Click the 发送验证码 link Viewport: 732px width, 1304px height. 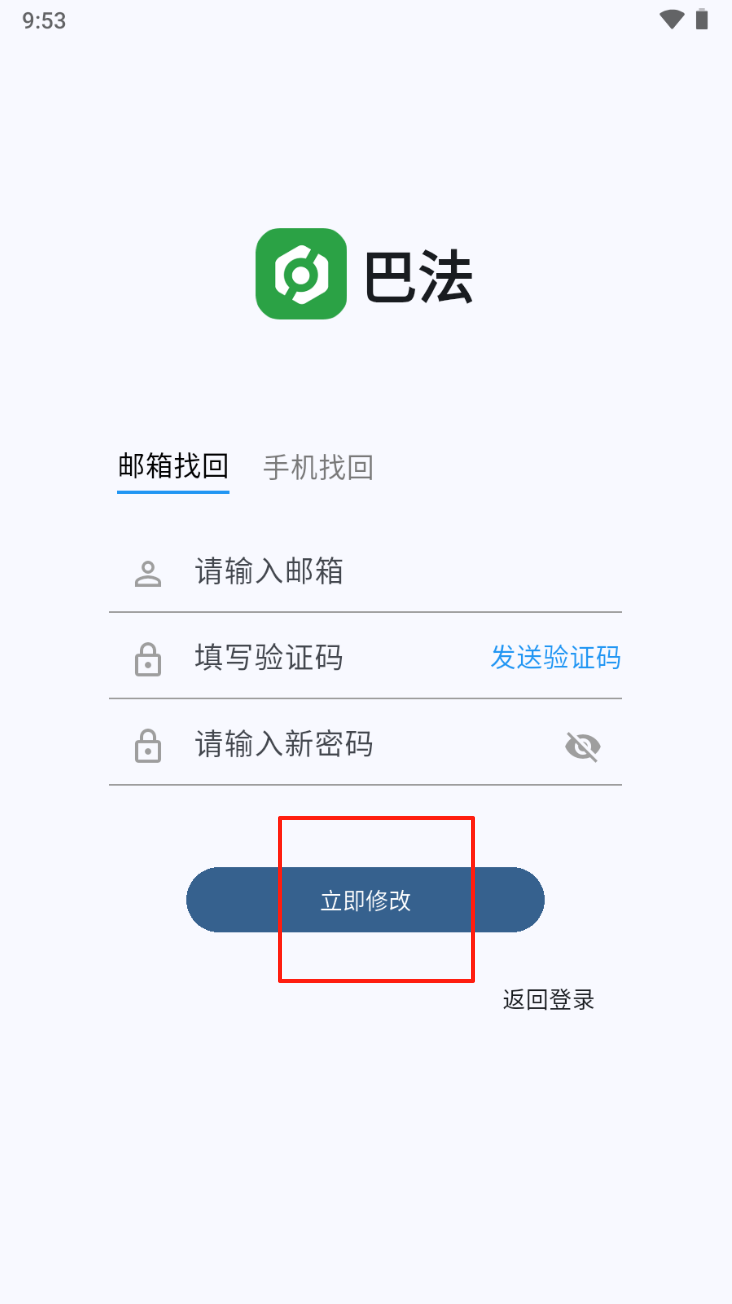tap(556, 657)
